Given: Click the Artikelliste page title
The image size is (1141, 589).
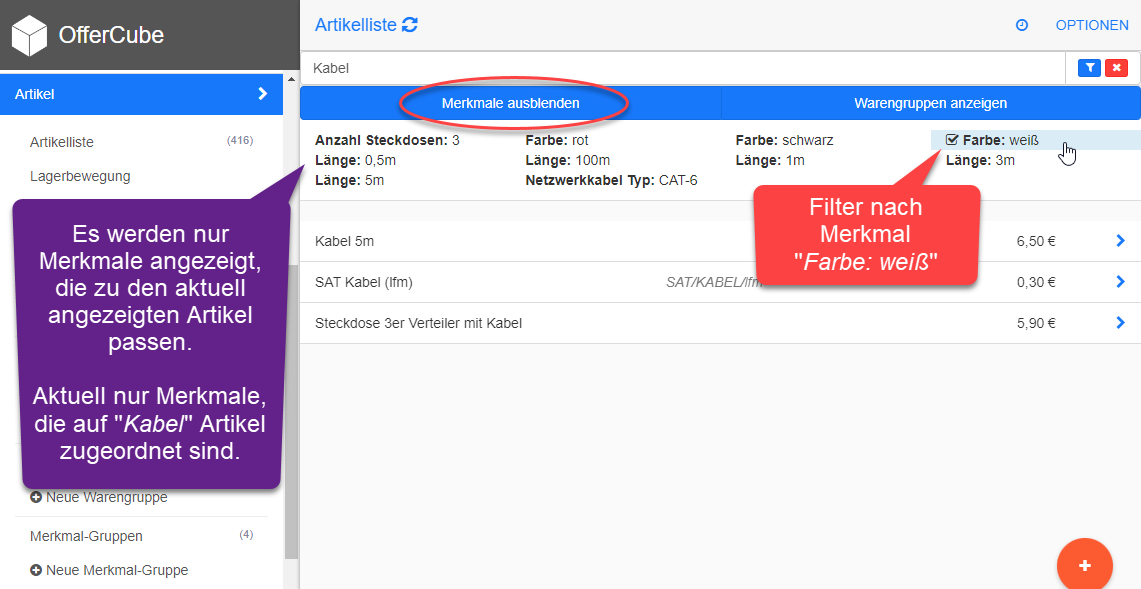Looking at the screenshot, I should (x=355, y=25).
